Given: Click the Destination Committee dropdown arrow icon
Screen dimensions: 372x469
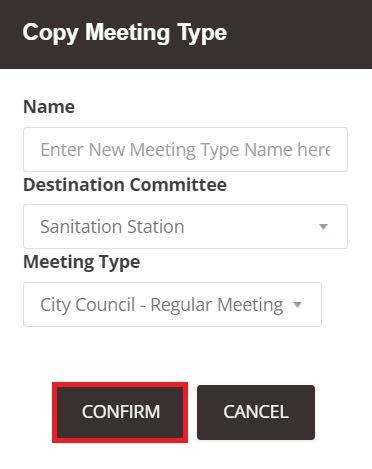Looking at the screenshot, I should click(323, 227).
